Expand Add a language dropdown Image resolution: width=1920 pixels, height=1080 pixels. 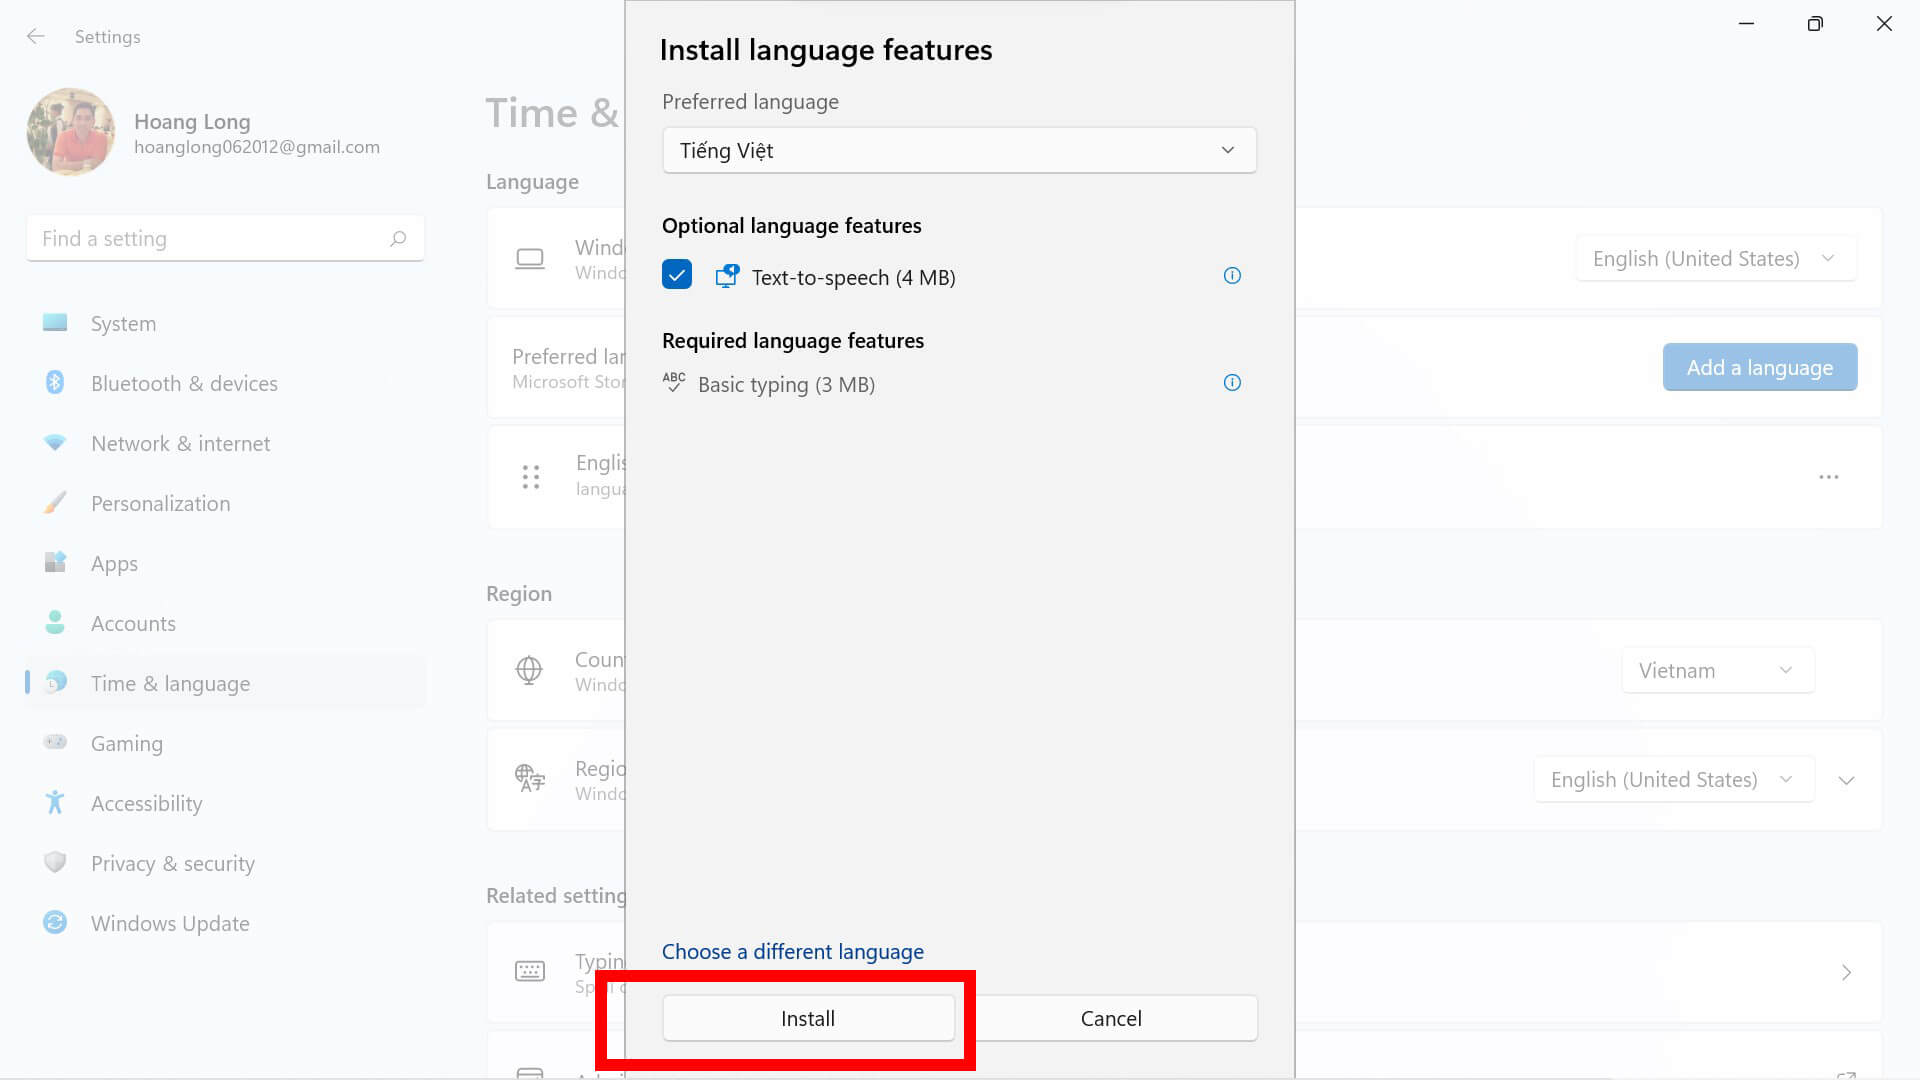click(1760, 367)
